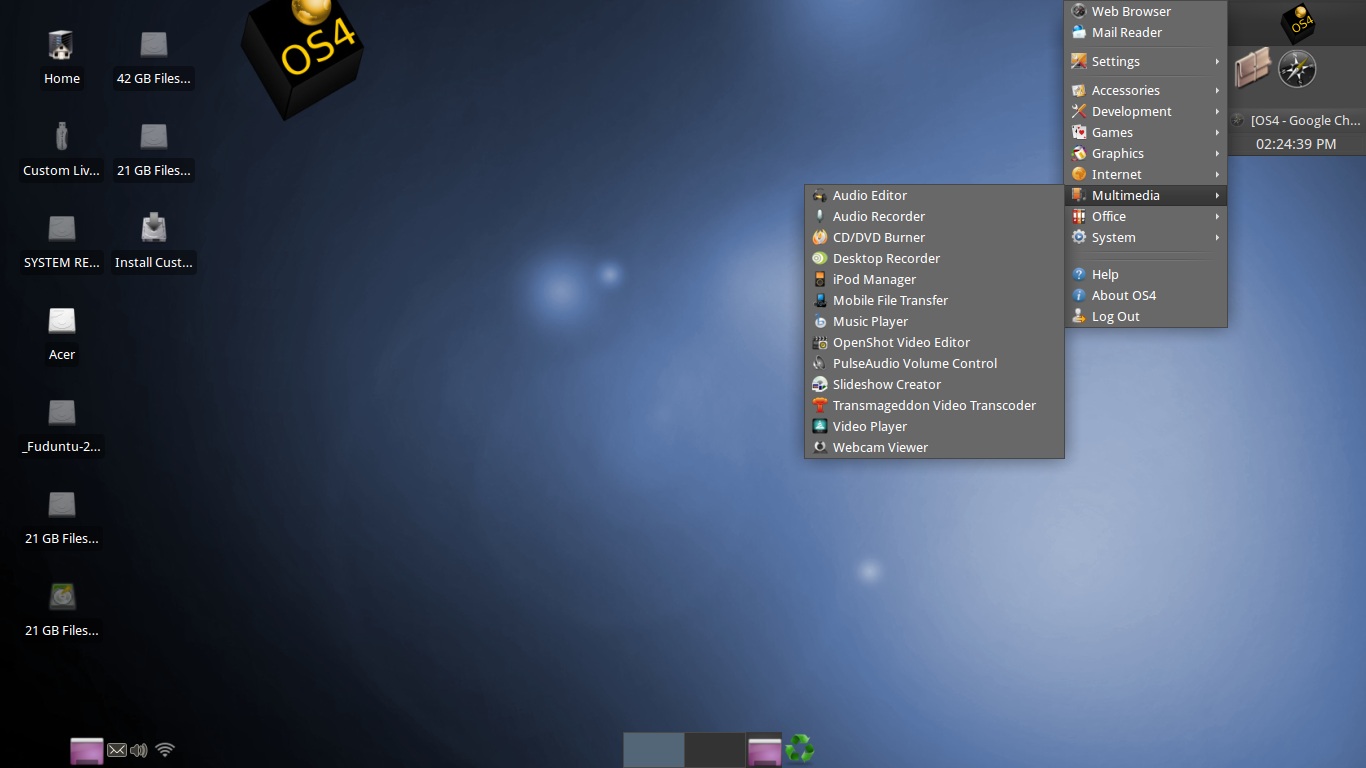Open Video Player from the submenu
1366x768 pixels.
934,427
